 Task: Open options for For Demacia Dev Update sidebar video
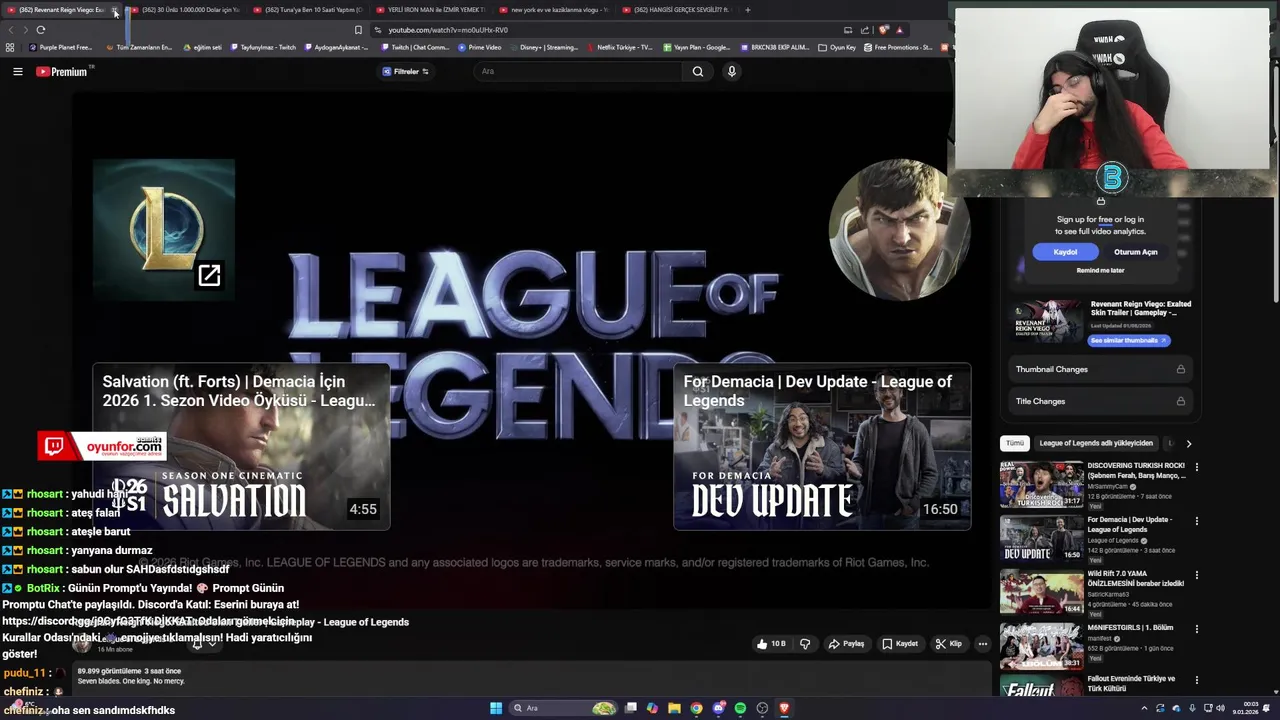pos(1196,521)
